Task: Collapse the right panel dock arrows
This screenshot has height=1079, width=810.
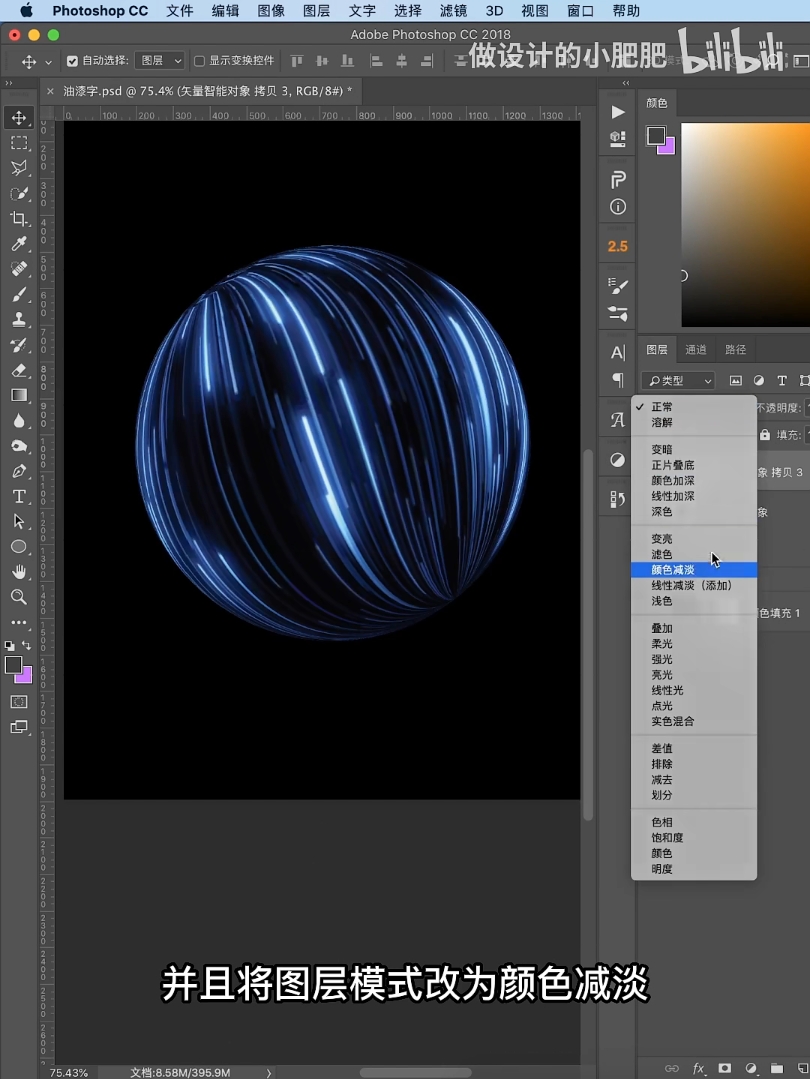Action: (626, 83)
